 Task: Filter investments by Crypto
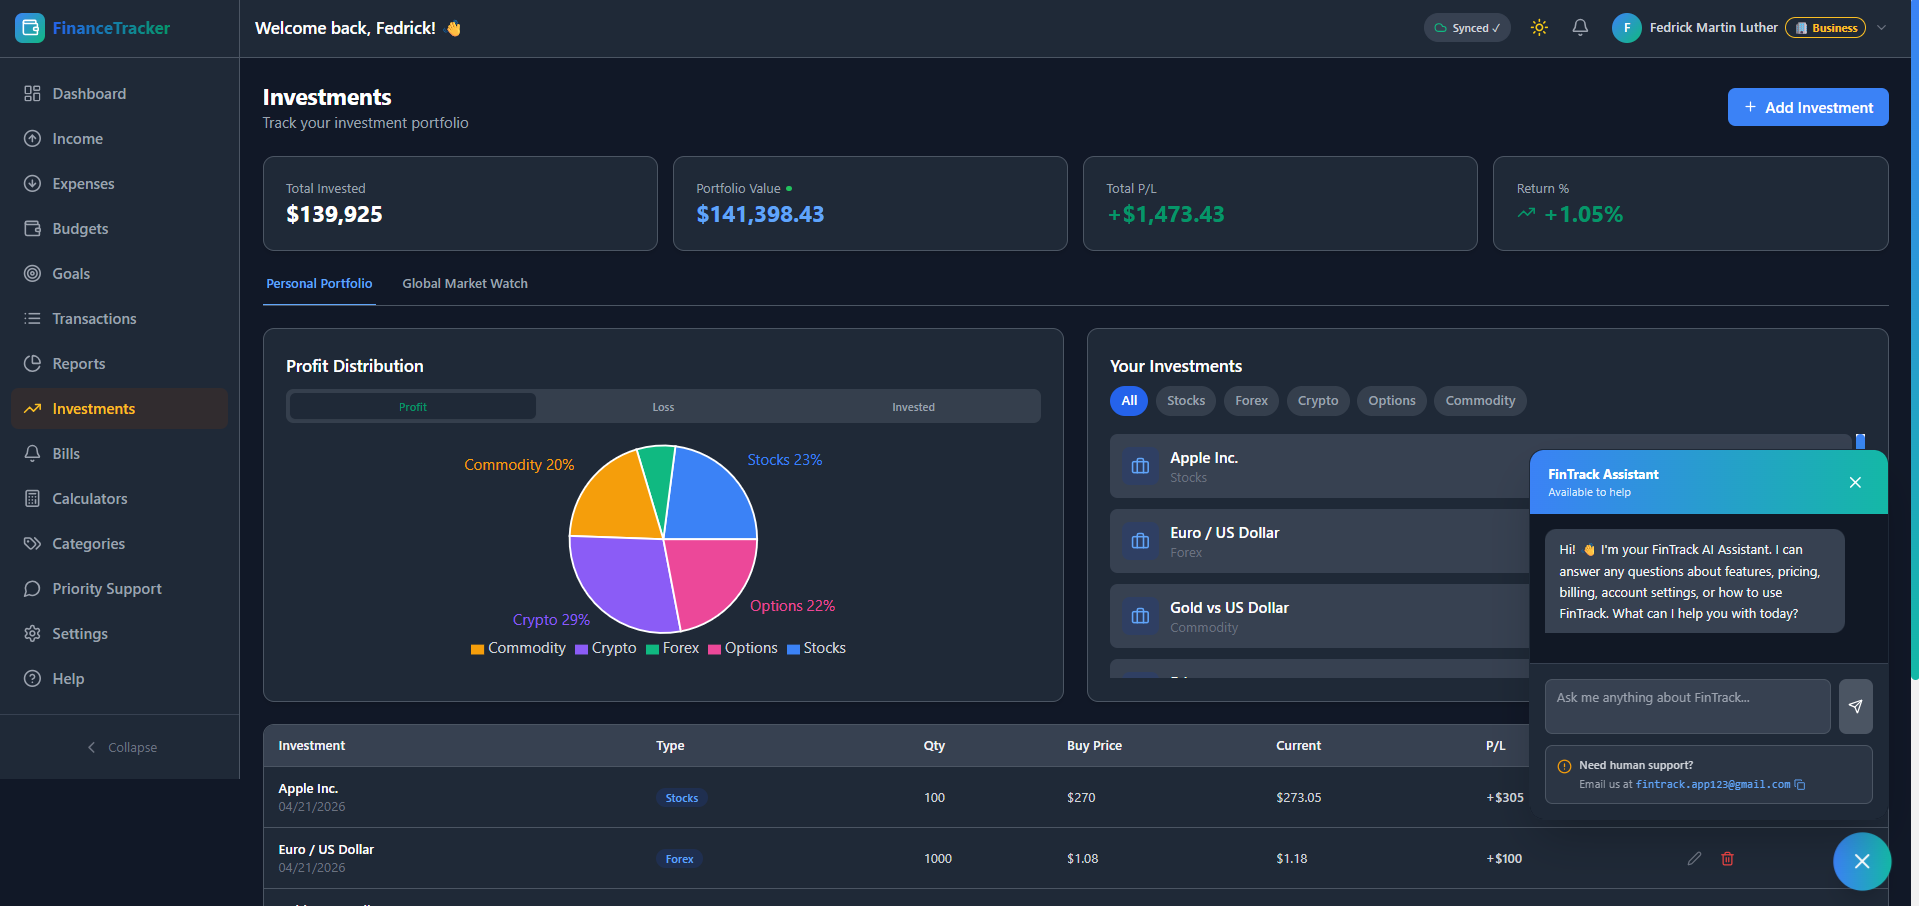click(x=1318, y=401)
